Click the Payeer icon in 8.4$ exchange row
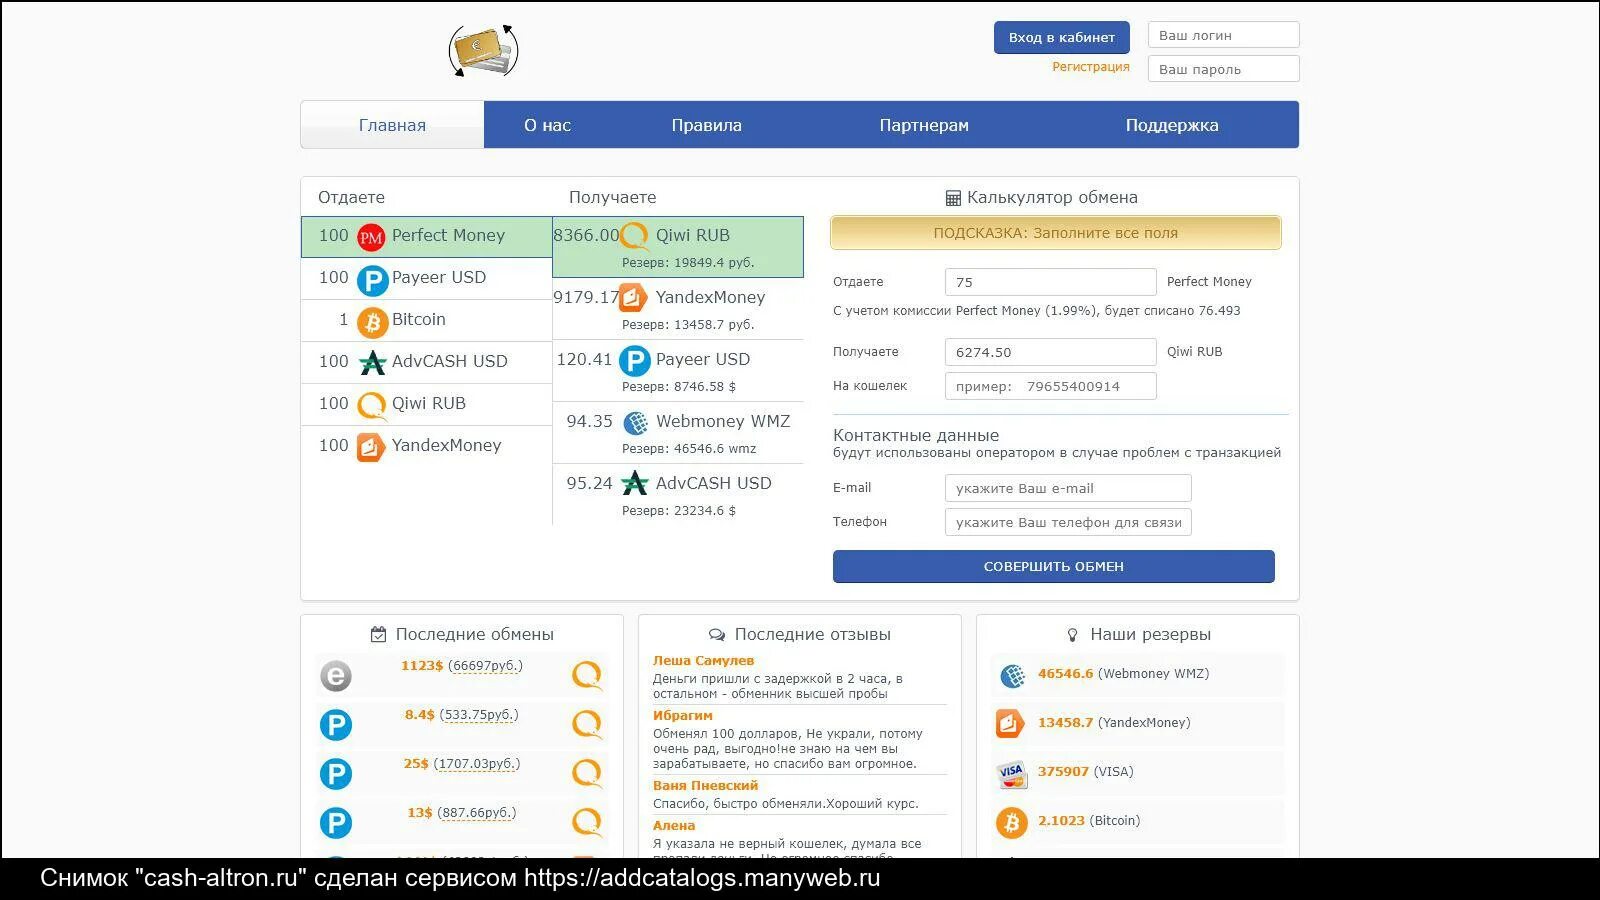The height and width of the screenshot is (900, 1600). pyautogui.click(x=336, y=725)
